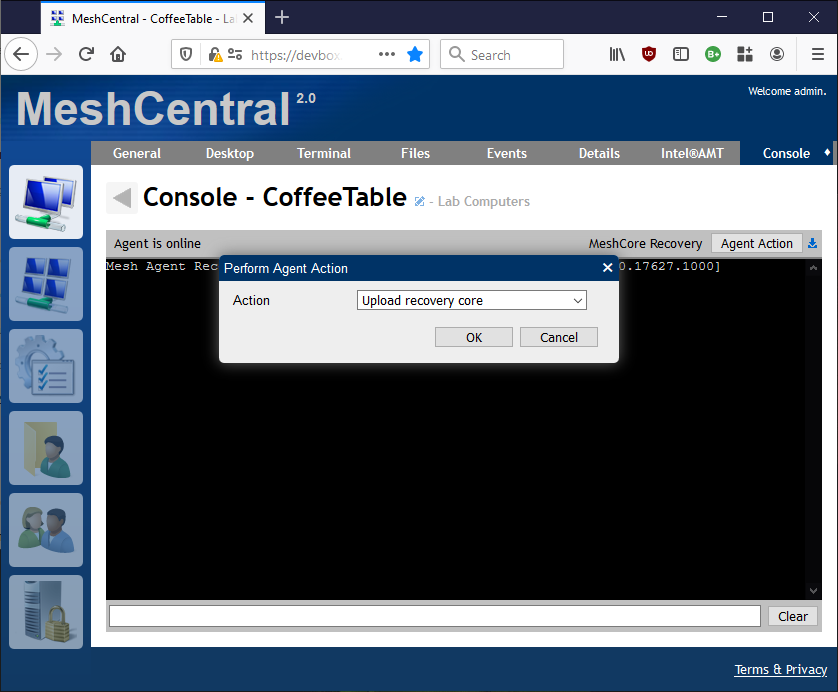The height and width of the screenshot is (692, 838).
Task: Expand the Action dropdown showing Upload recovery core
Action: pos(471,300)
